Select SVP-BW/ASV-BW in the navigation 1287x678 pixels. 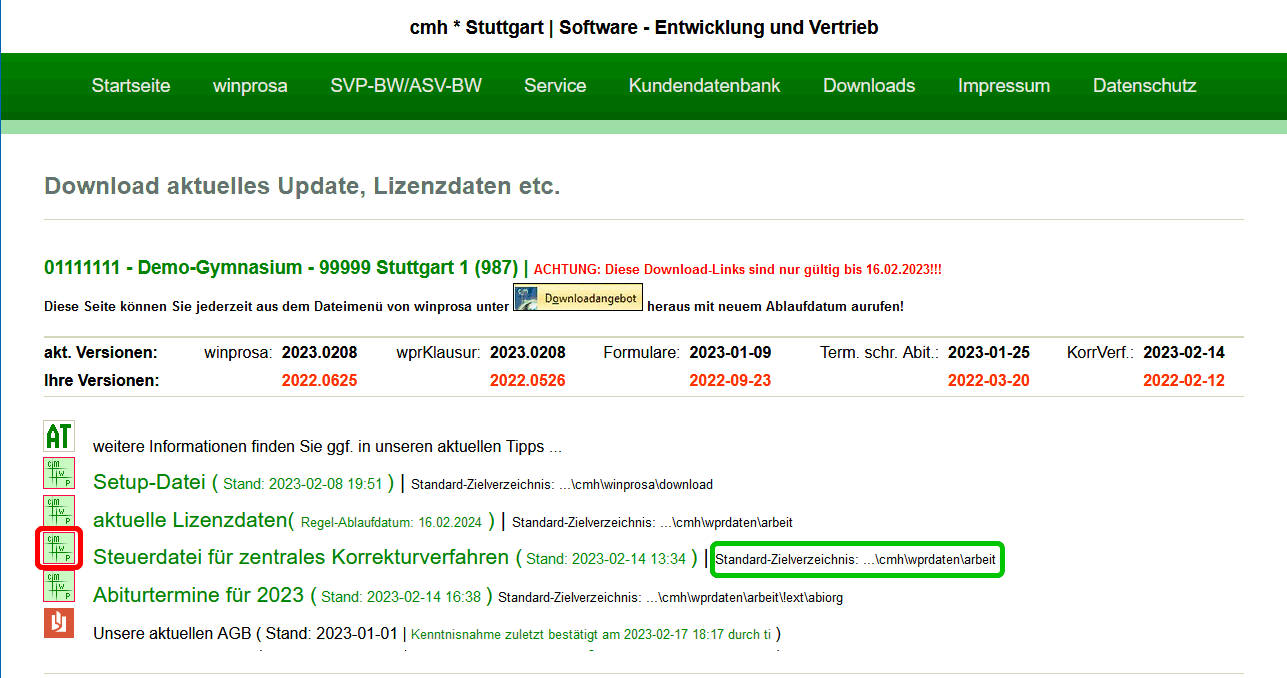coord(406,86)
